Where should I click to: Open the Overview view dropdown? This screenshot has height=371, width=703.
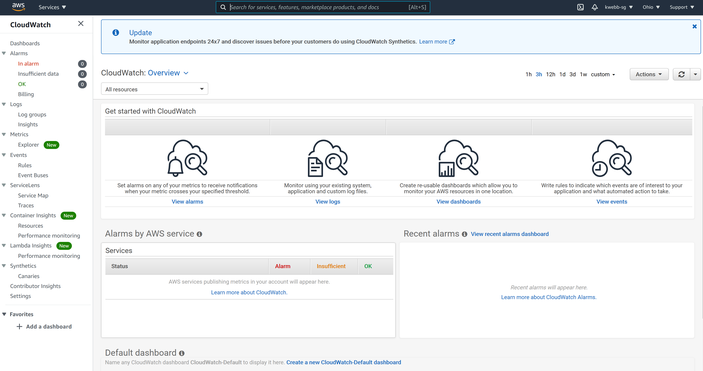click(168, 73)
